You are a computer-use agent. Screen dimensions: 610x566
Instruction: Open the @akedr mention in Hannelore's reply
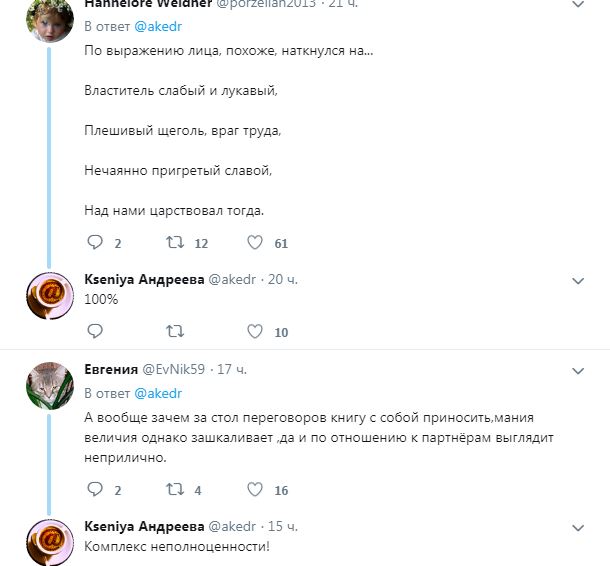point(158,24)
